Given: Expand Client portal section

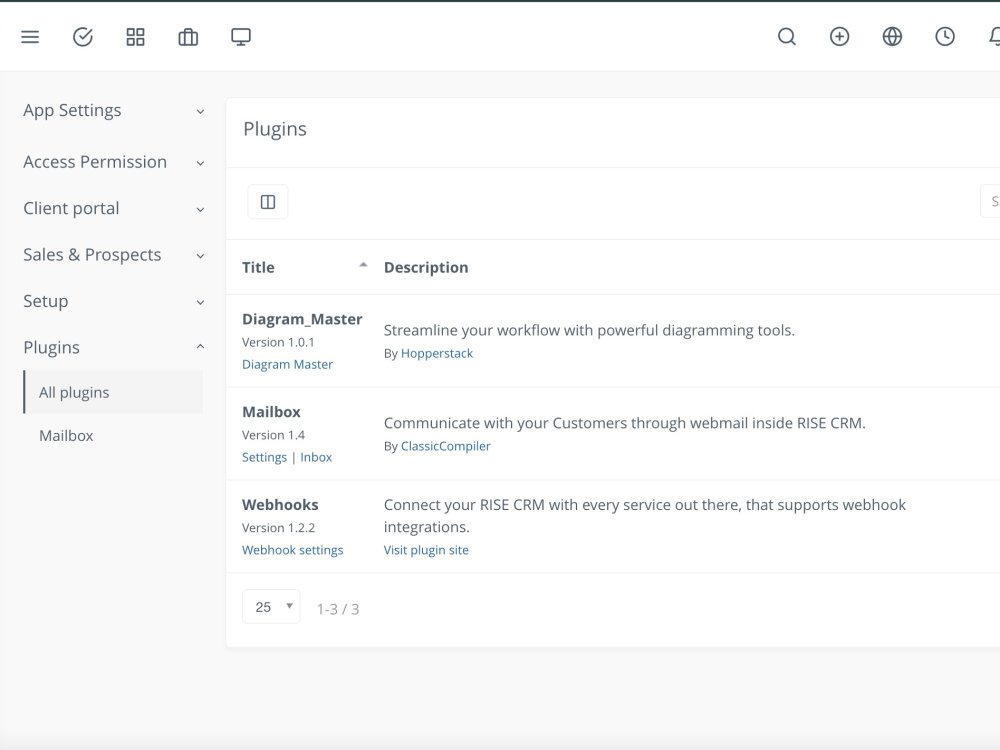Looking at the screenshot, I should pyautogui.click(x=114, y=209).
